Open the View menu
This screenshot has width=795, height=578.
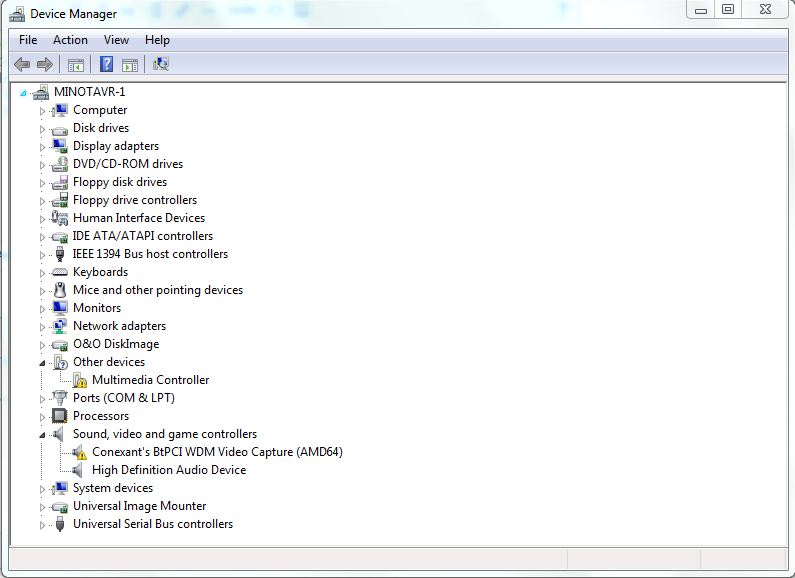[x=116, y=40]
